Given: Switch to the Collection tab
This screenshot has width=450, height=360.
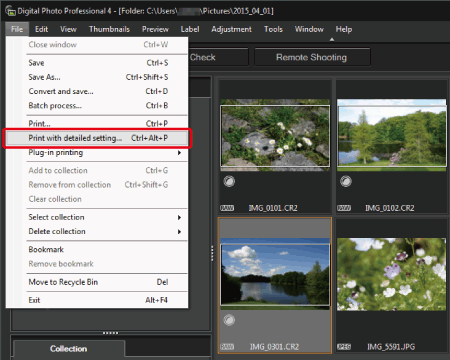Looking at the screenshot, I should coord(69,349).
